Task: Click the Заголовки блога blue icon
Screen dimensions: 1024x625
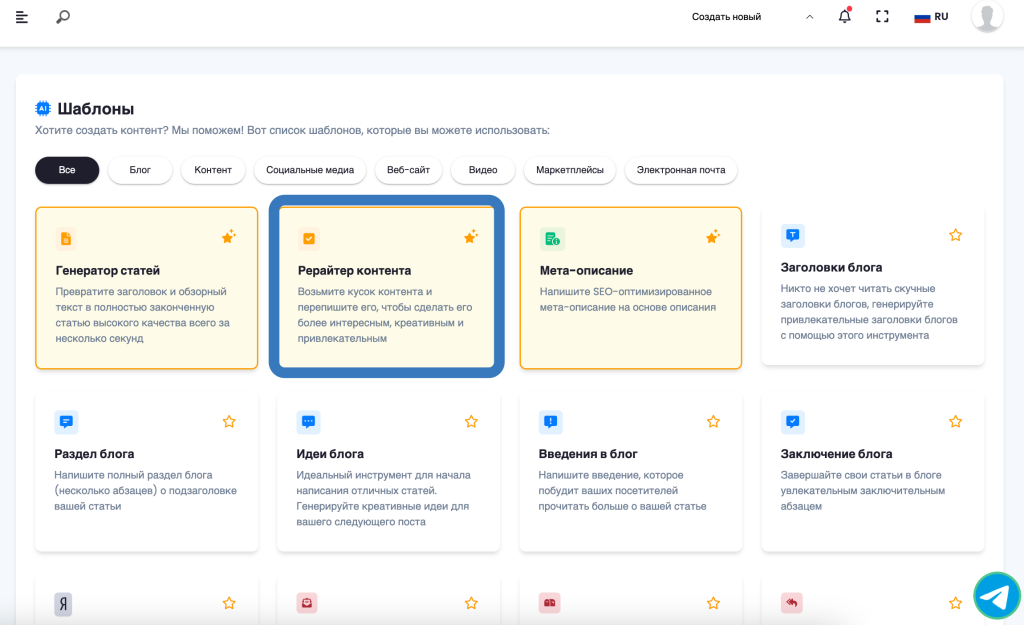Action: (793, 235)
